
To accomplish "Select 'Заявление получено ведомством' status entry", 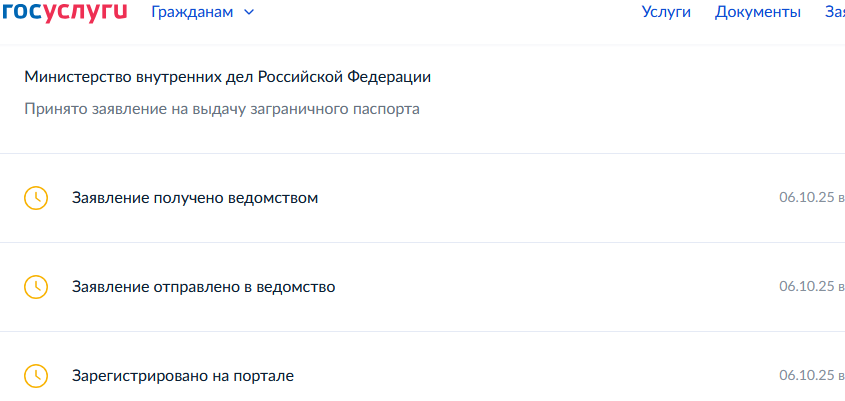I will (x=195, y=198).
